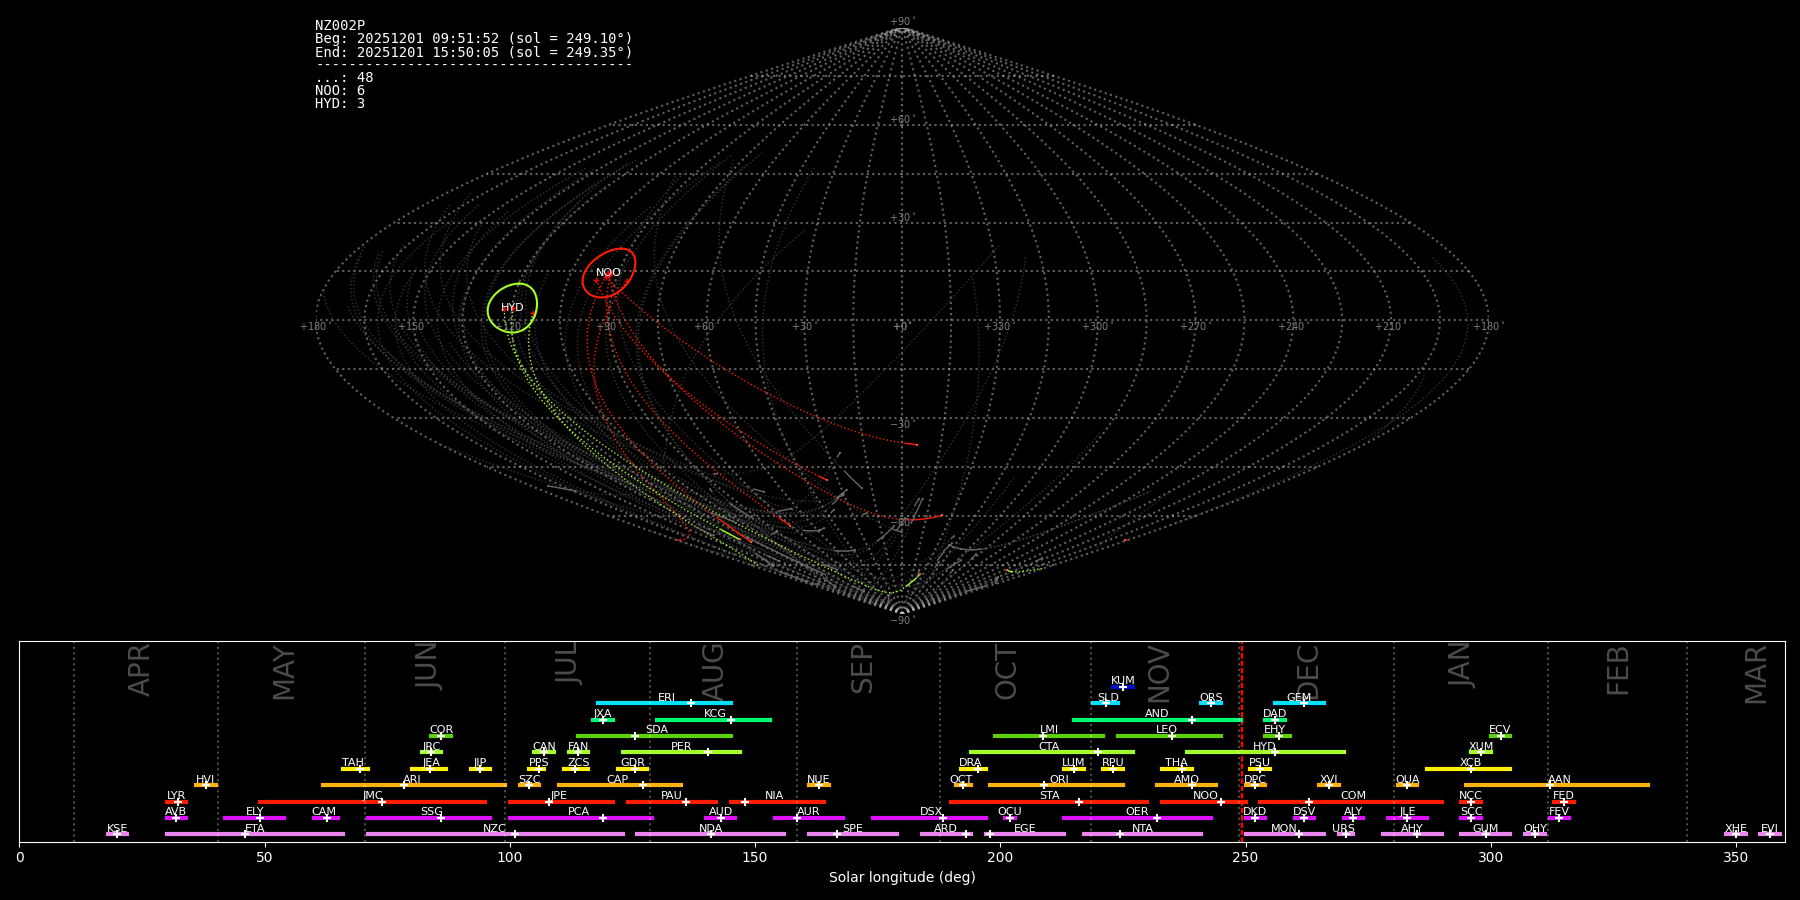Click the NZC shower label in timeline
1800x900 pixels.
point(495,829)
